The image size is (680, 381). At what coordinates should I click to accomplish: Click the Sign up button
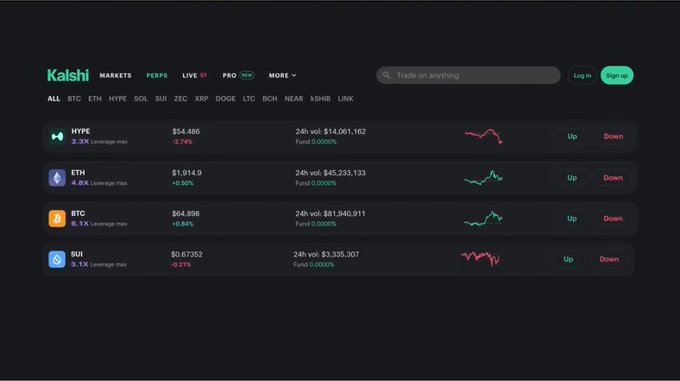pyautogui.click(x=617, y=75)
